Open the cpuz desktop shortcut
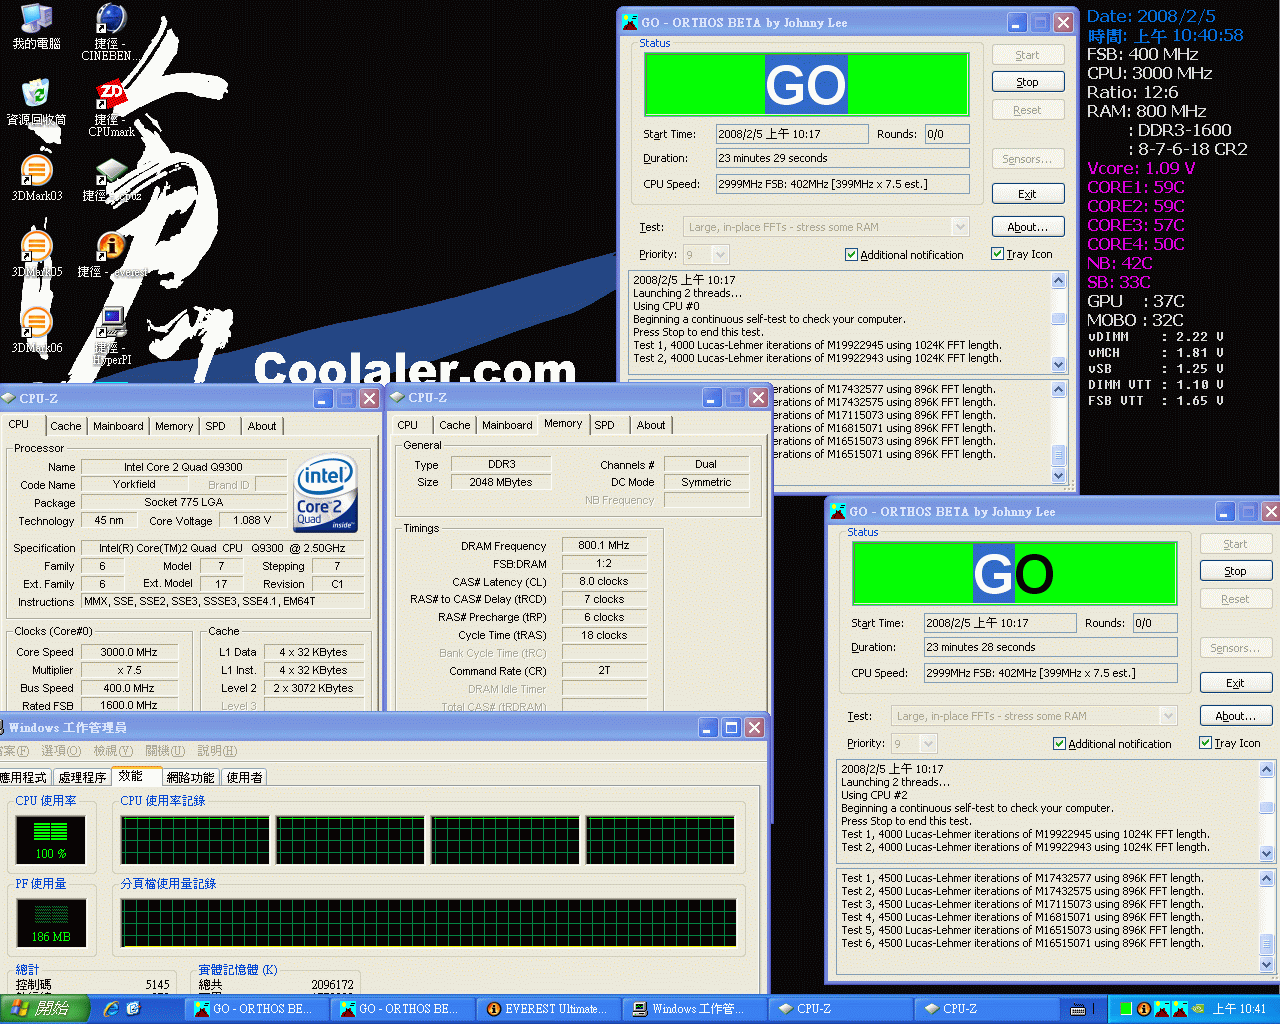 point(111,179)
